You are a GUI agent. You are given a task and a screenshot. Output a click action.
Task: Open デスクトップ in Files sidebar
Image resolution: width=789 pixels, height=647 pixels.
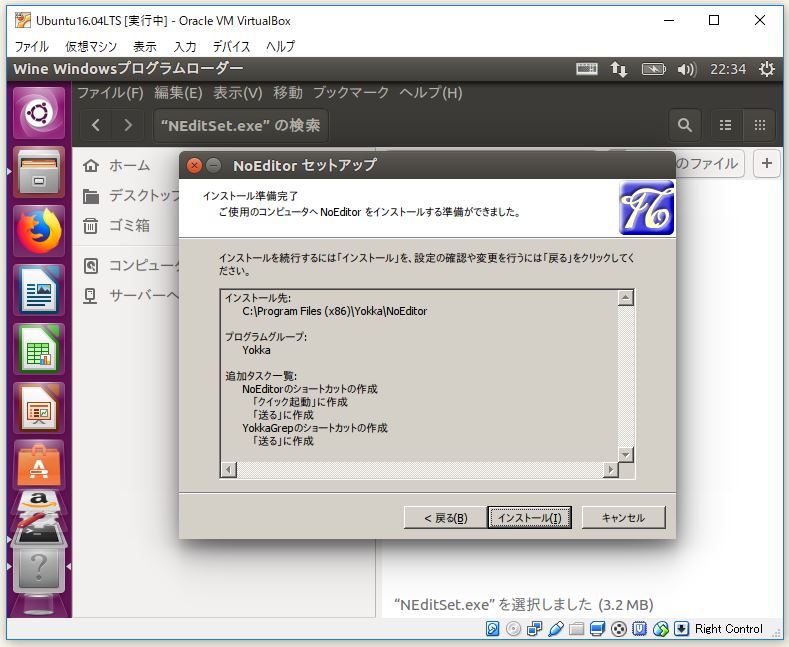pos(130,196)
